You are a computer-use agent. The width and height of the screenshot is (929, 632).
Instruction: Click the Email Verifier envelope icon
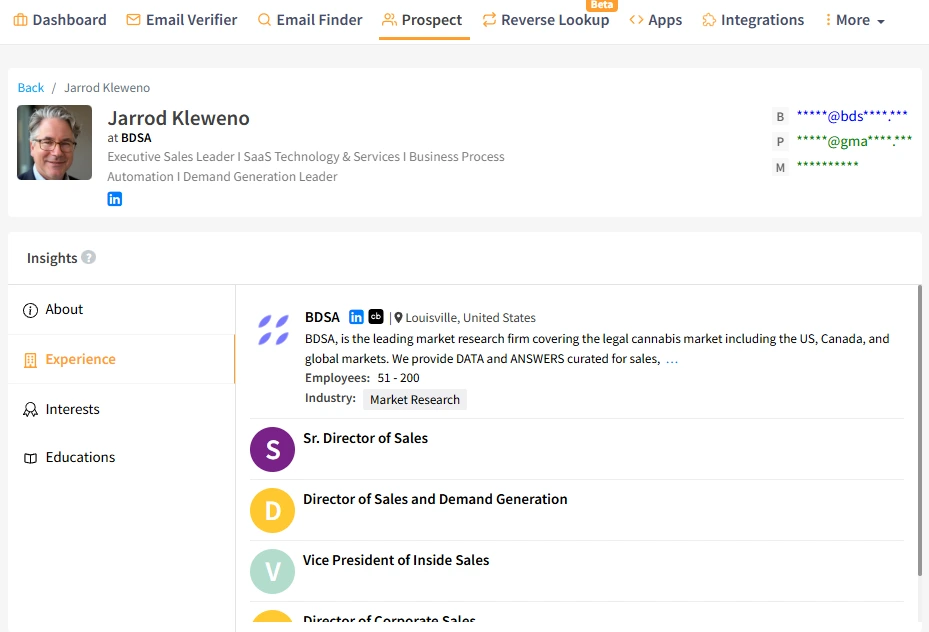coord(133,20)
